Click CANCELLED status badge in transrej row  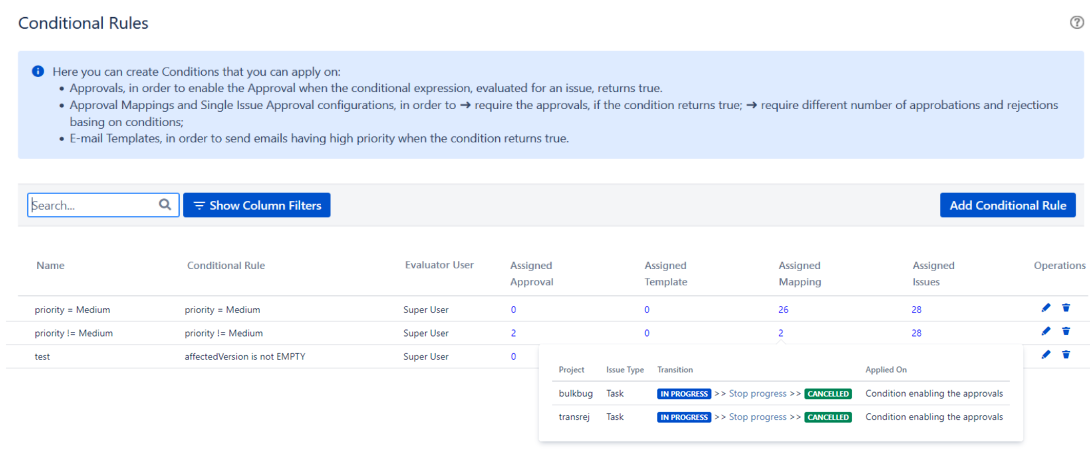[828, 417]
